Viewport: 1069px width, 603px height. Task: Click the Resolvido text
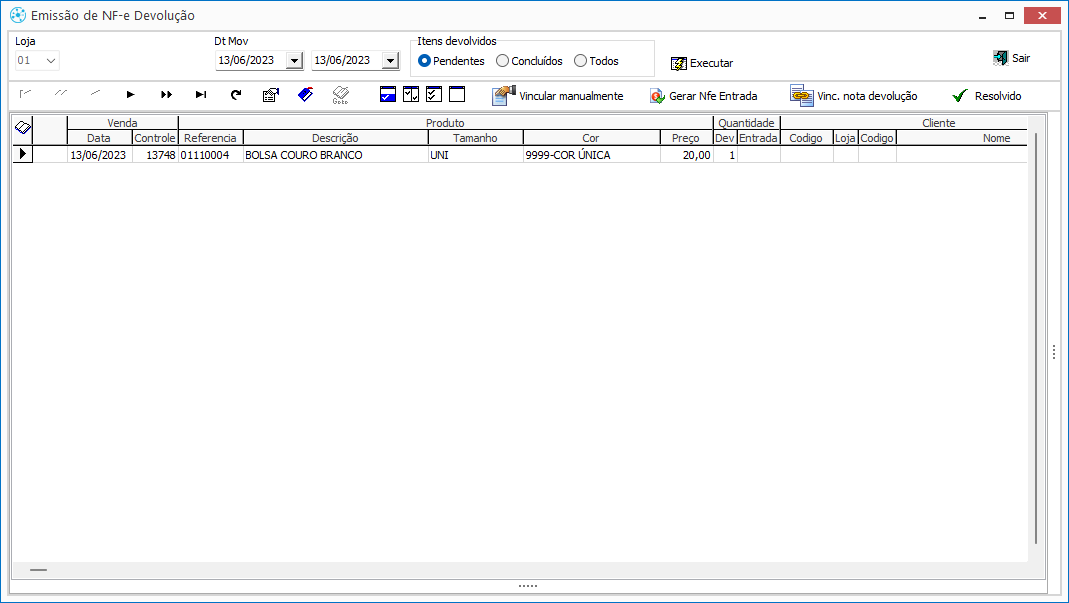tap(998, 96)
